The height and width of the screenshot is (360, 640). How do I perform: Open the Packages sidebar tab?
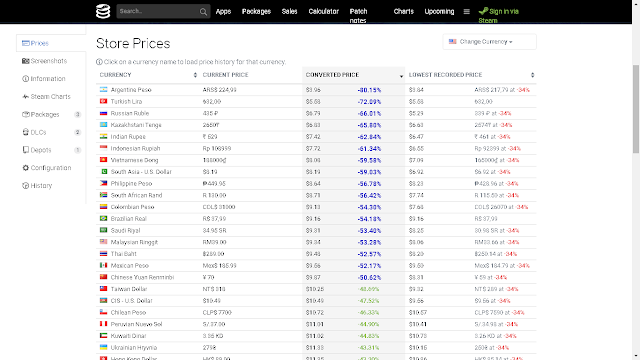[51, 115]
